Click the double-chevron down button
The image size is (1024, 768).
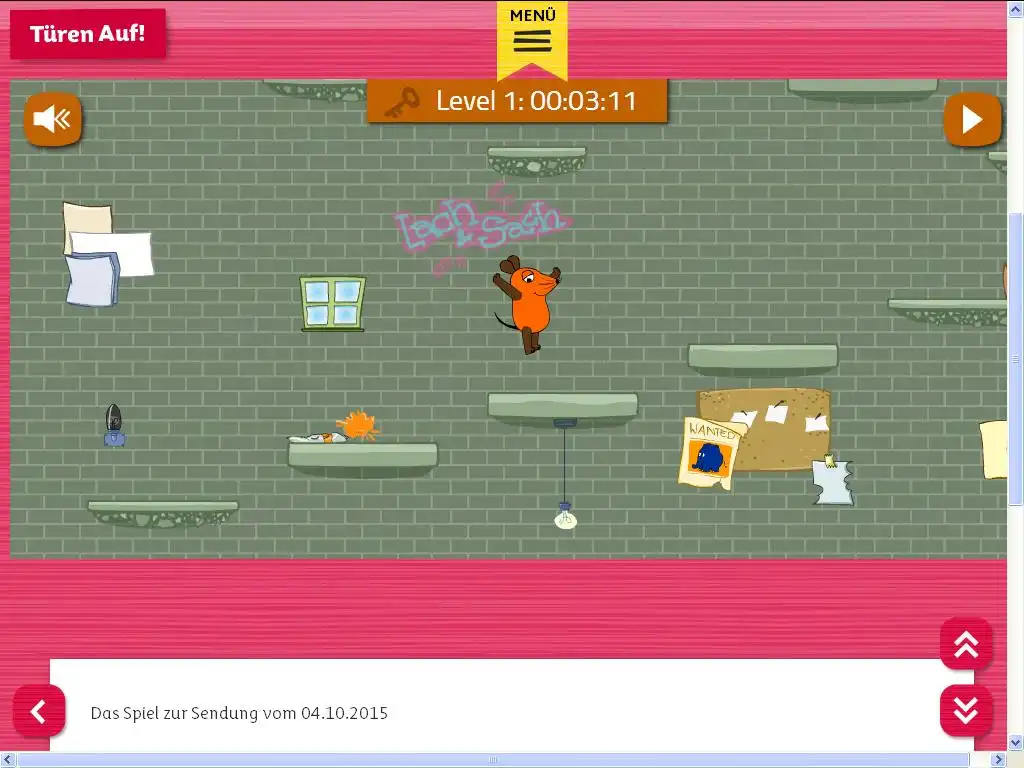pos(966,710)
